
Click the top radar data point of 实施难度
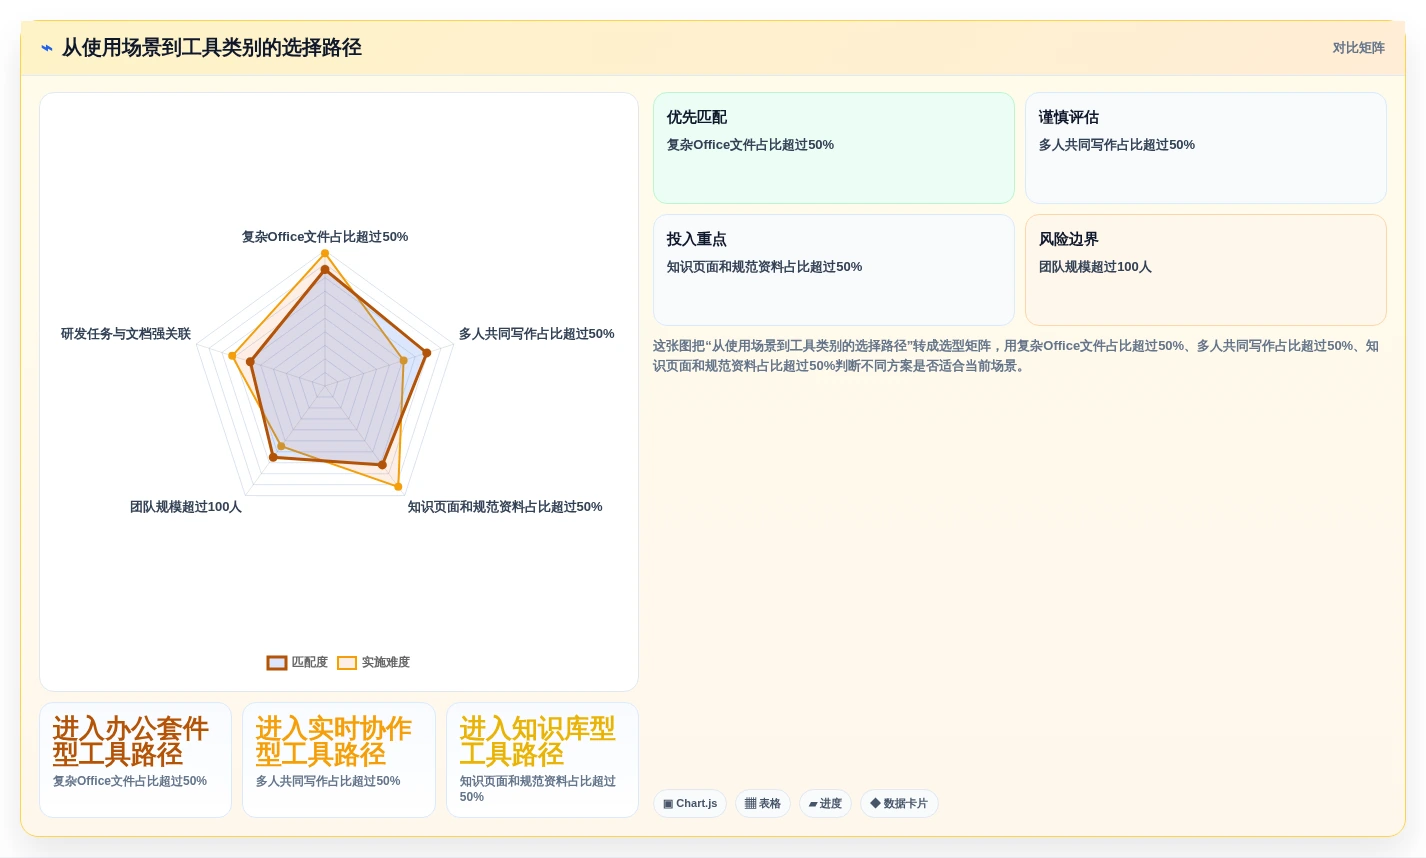(x=325, y=254)
